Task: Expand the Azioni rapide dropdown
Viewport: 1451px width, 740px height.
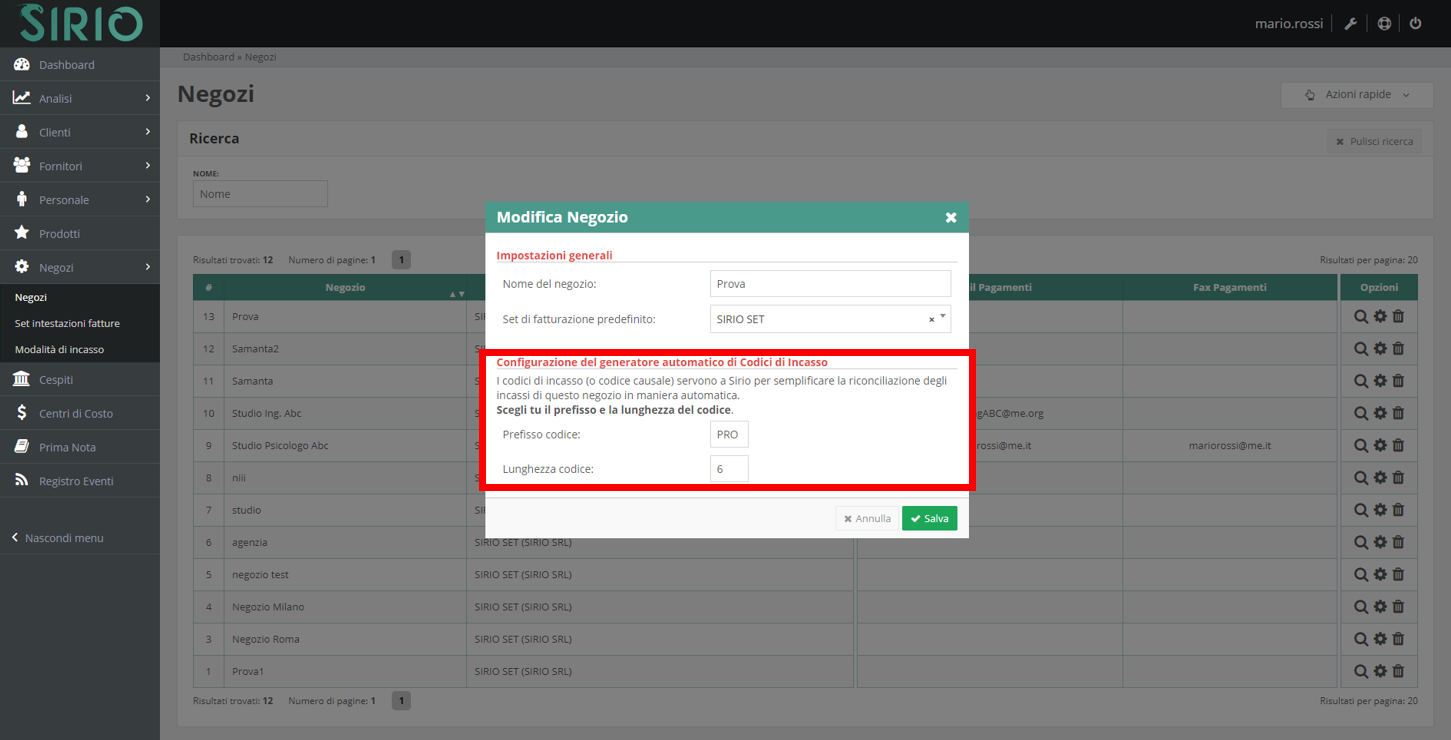Action: 1356,94
